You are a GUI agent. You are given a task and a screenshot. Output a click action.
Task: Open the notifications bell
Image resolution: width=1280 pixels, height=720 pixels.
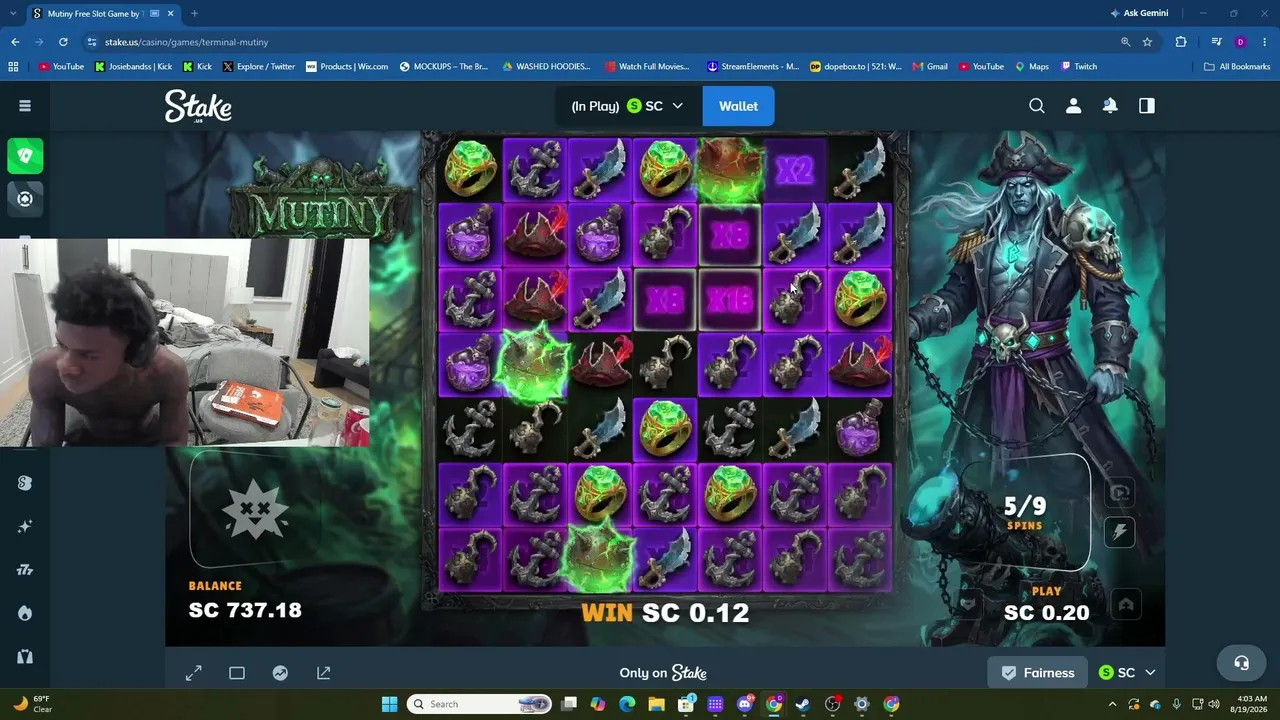coord(1110,106)
